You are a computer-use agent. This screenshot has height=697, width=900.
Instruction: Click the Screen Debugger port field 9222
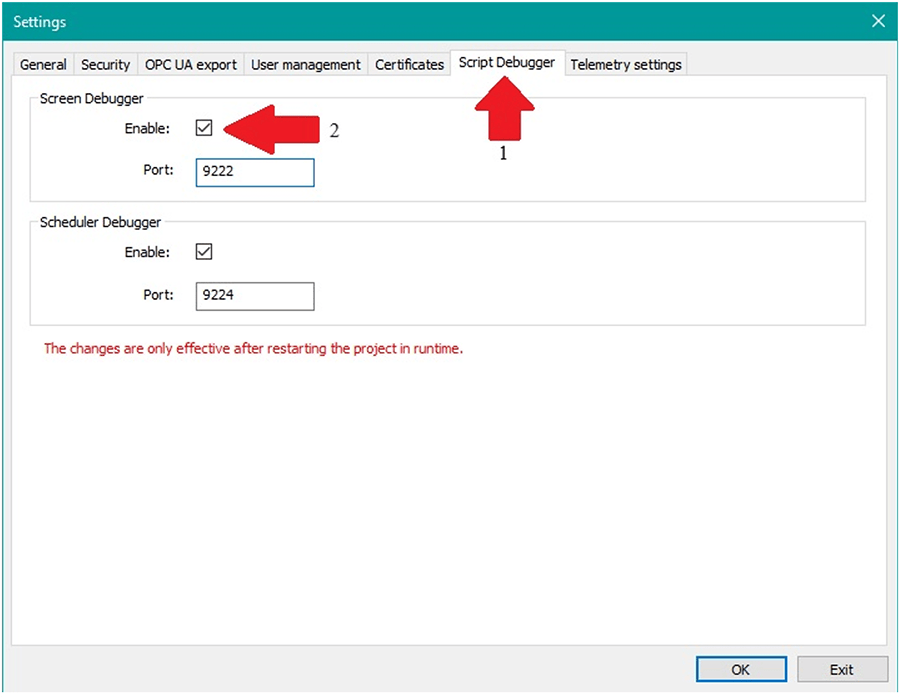coord(255,172)
